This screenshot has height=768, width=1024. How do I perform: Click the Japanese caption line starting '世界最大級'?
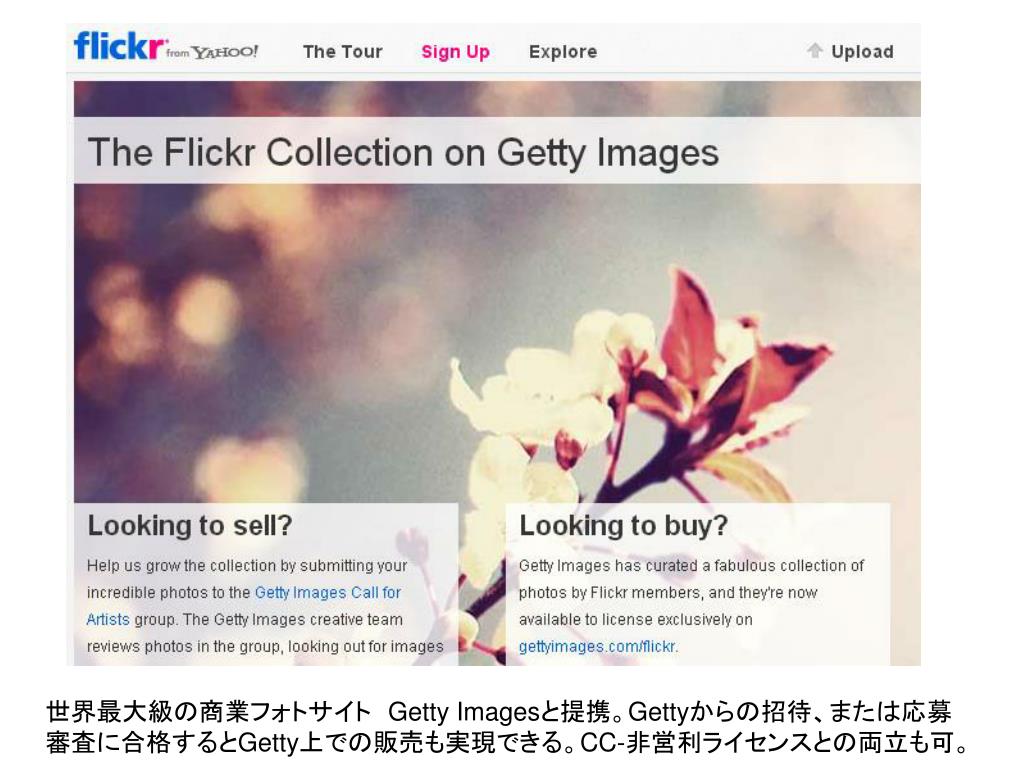[499, 712]
